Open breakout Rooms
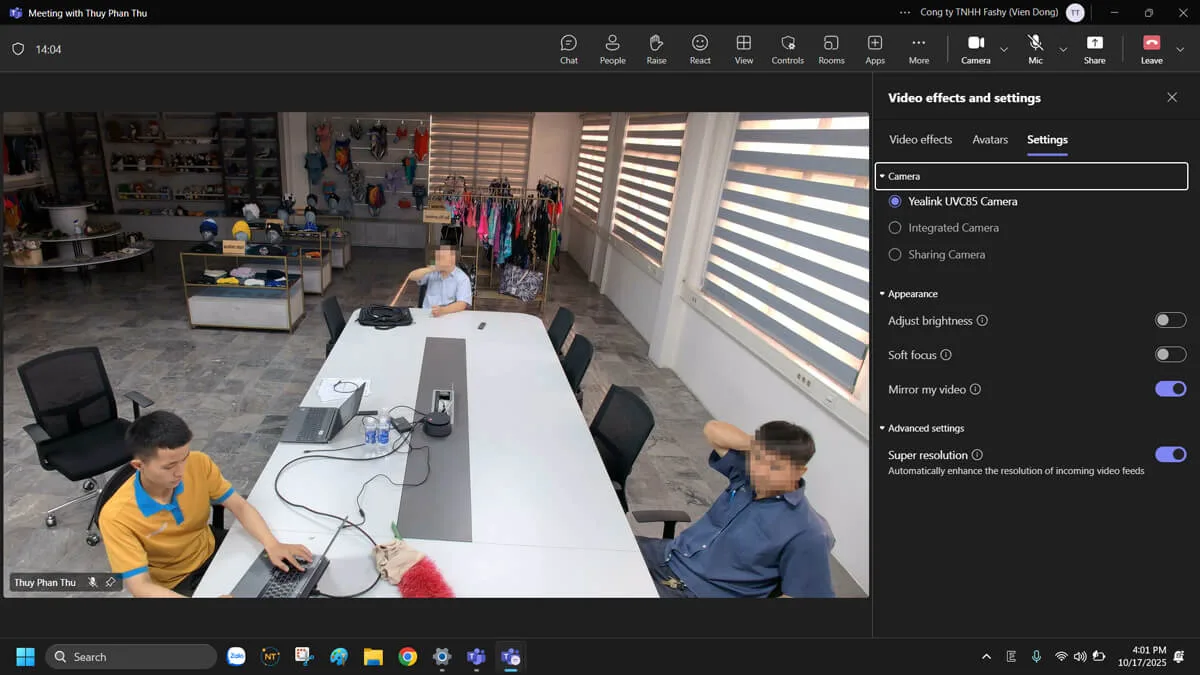The image size is (1200, 675). tap(831, 48)
